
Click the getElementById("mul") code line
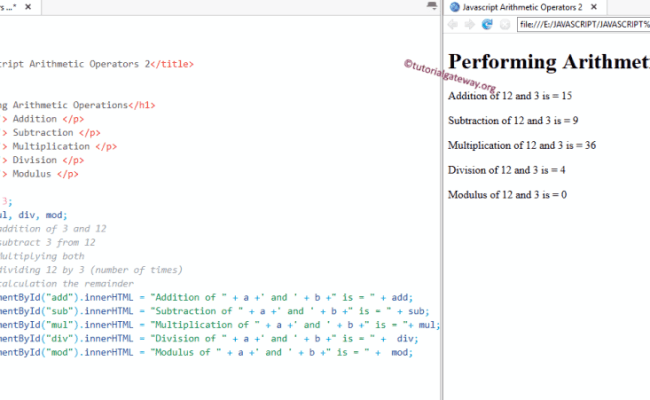click(220, 325)
